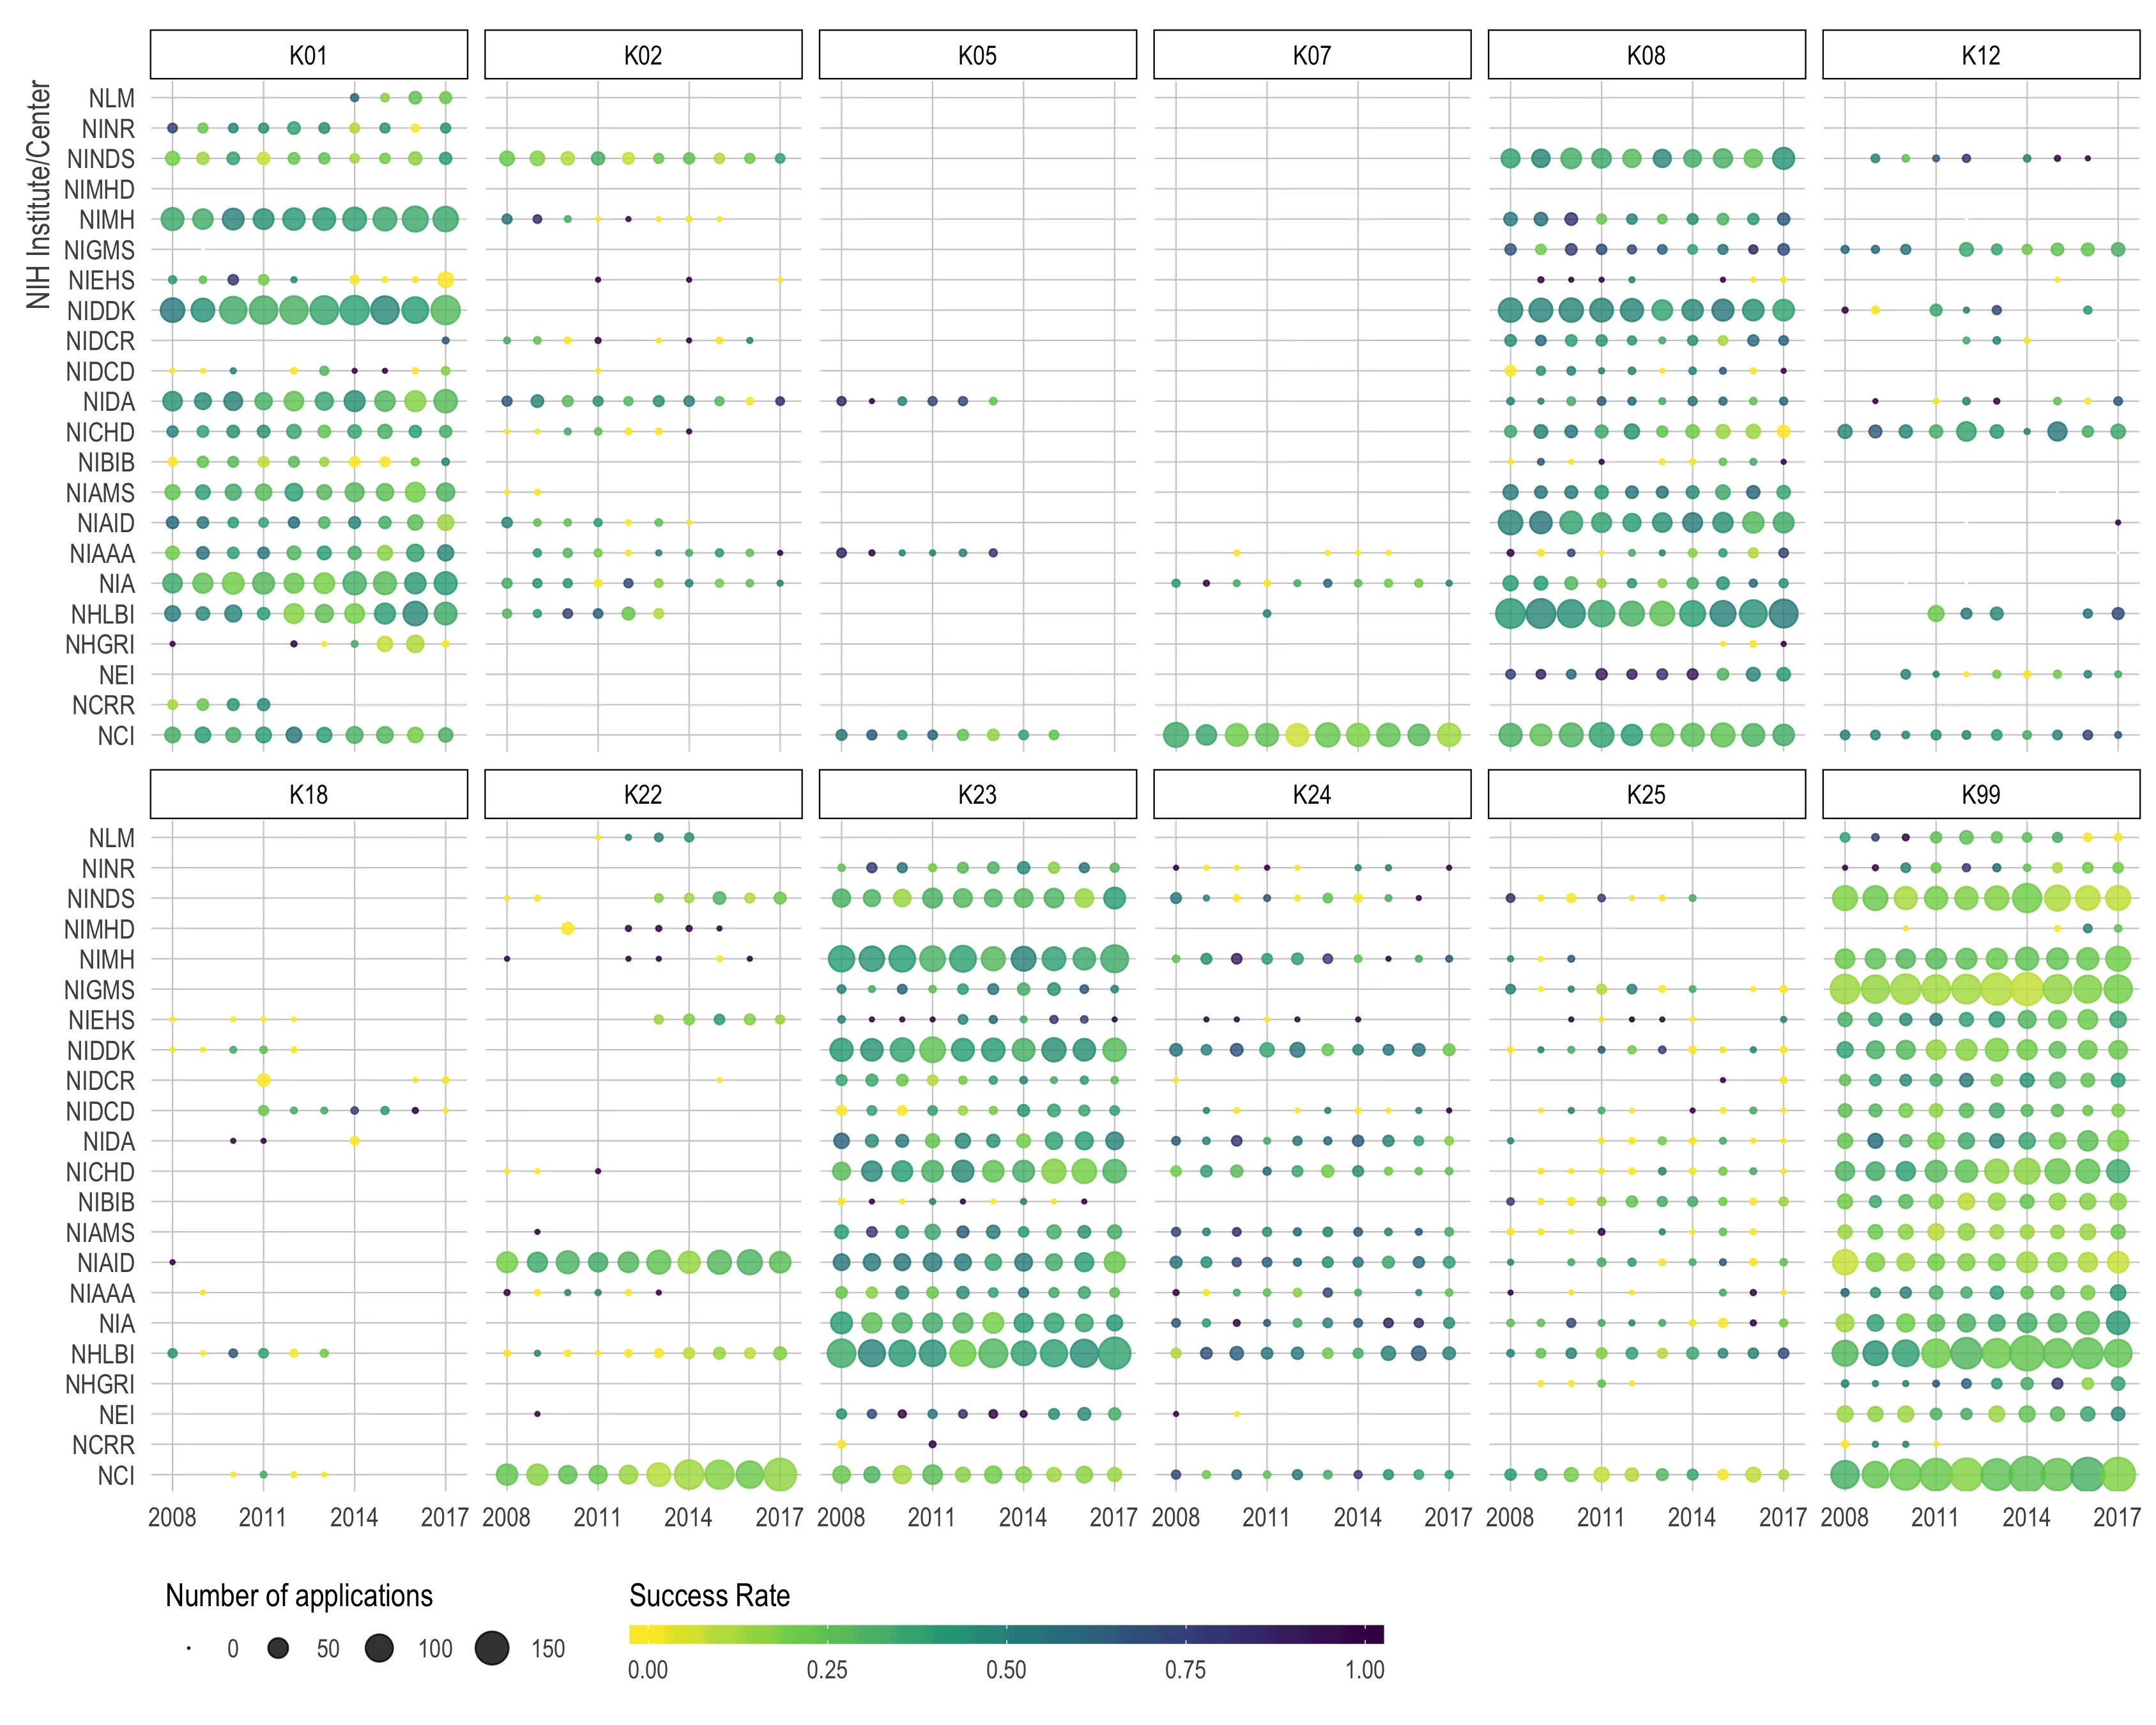The image size is (2156, 1725).
Task: Click the size legend label '150'
Action: click(x=548, y=1649)
